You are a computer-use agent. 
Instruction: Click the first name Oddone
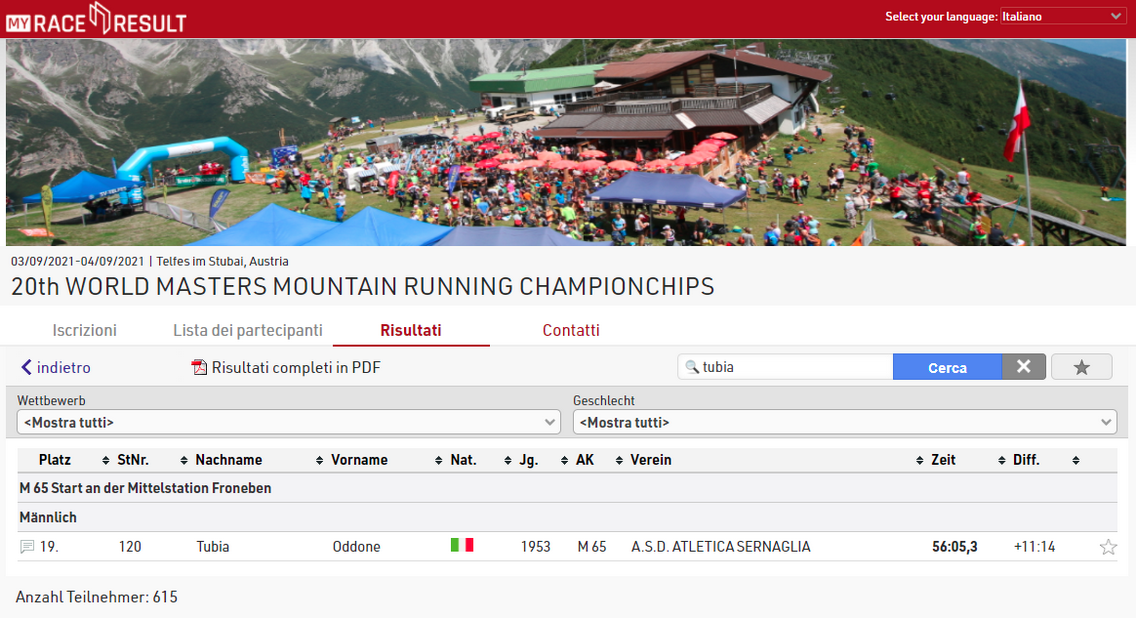pyautogui.click(x=356, y=547)
